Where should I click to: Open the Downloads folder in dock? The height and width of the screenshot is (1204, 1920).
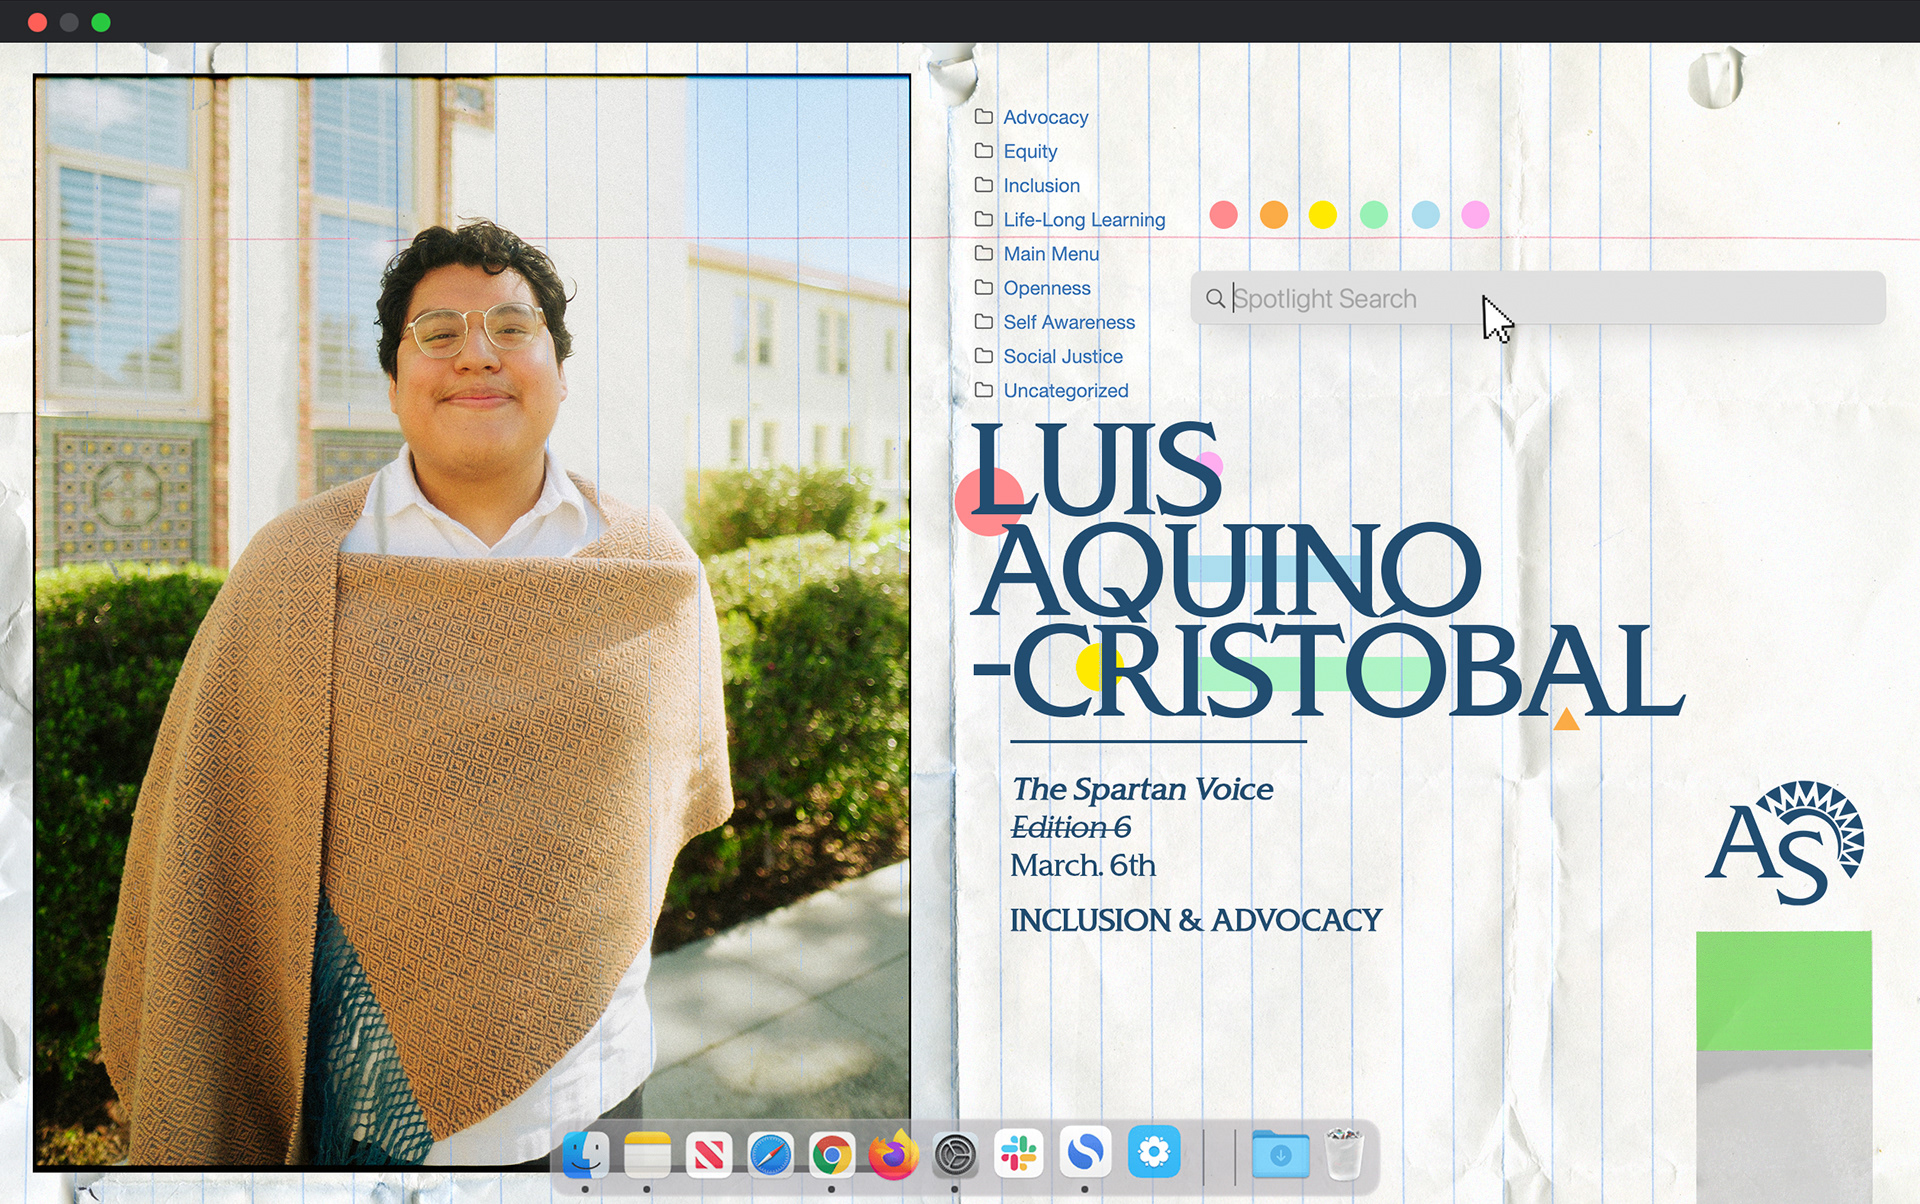click(1280, 1155)
